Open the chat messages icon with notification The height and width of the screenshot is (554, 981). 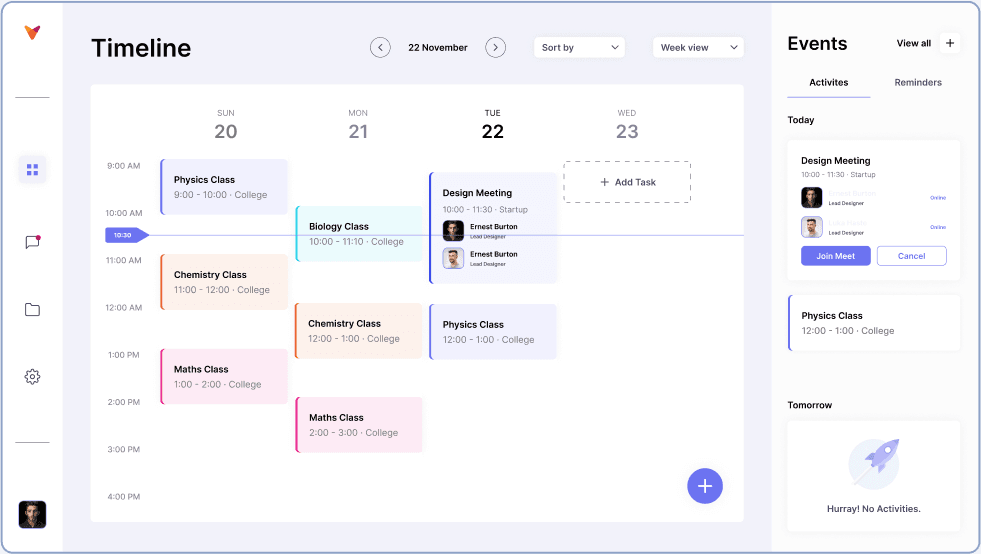pos(33,242)
